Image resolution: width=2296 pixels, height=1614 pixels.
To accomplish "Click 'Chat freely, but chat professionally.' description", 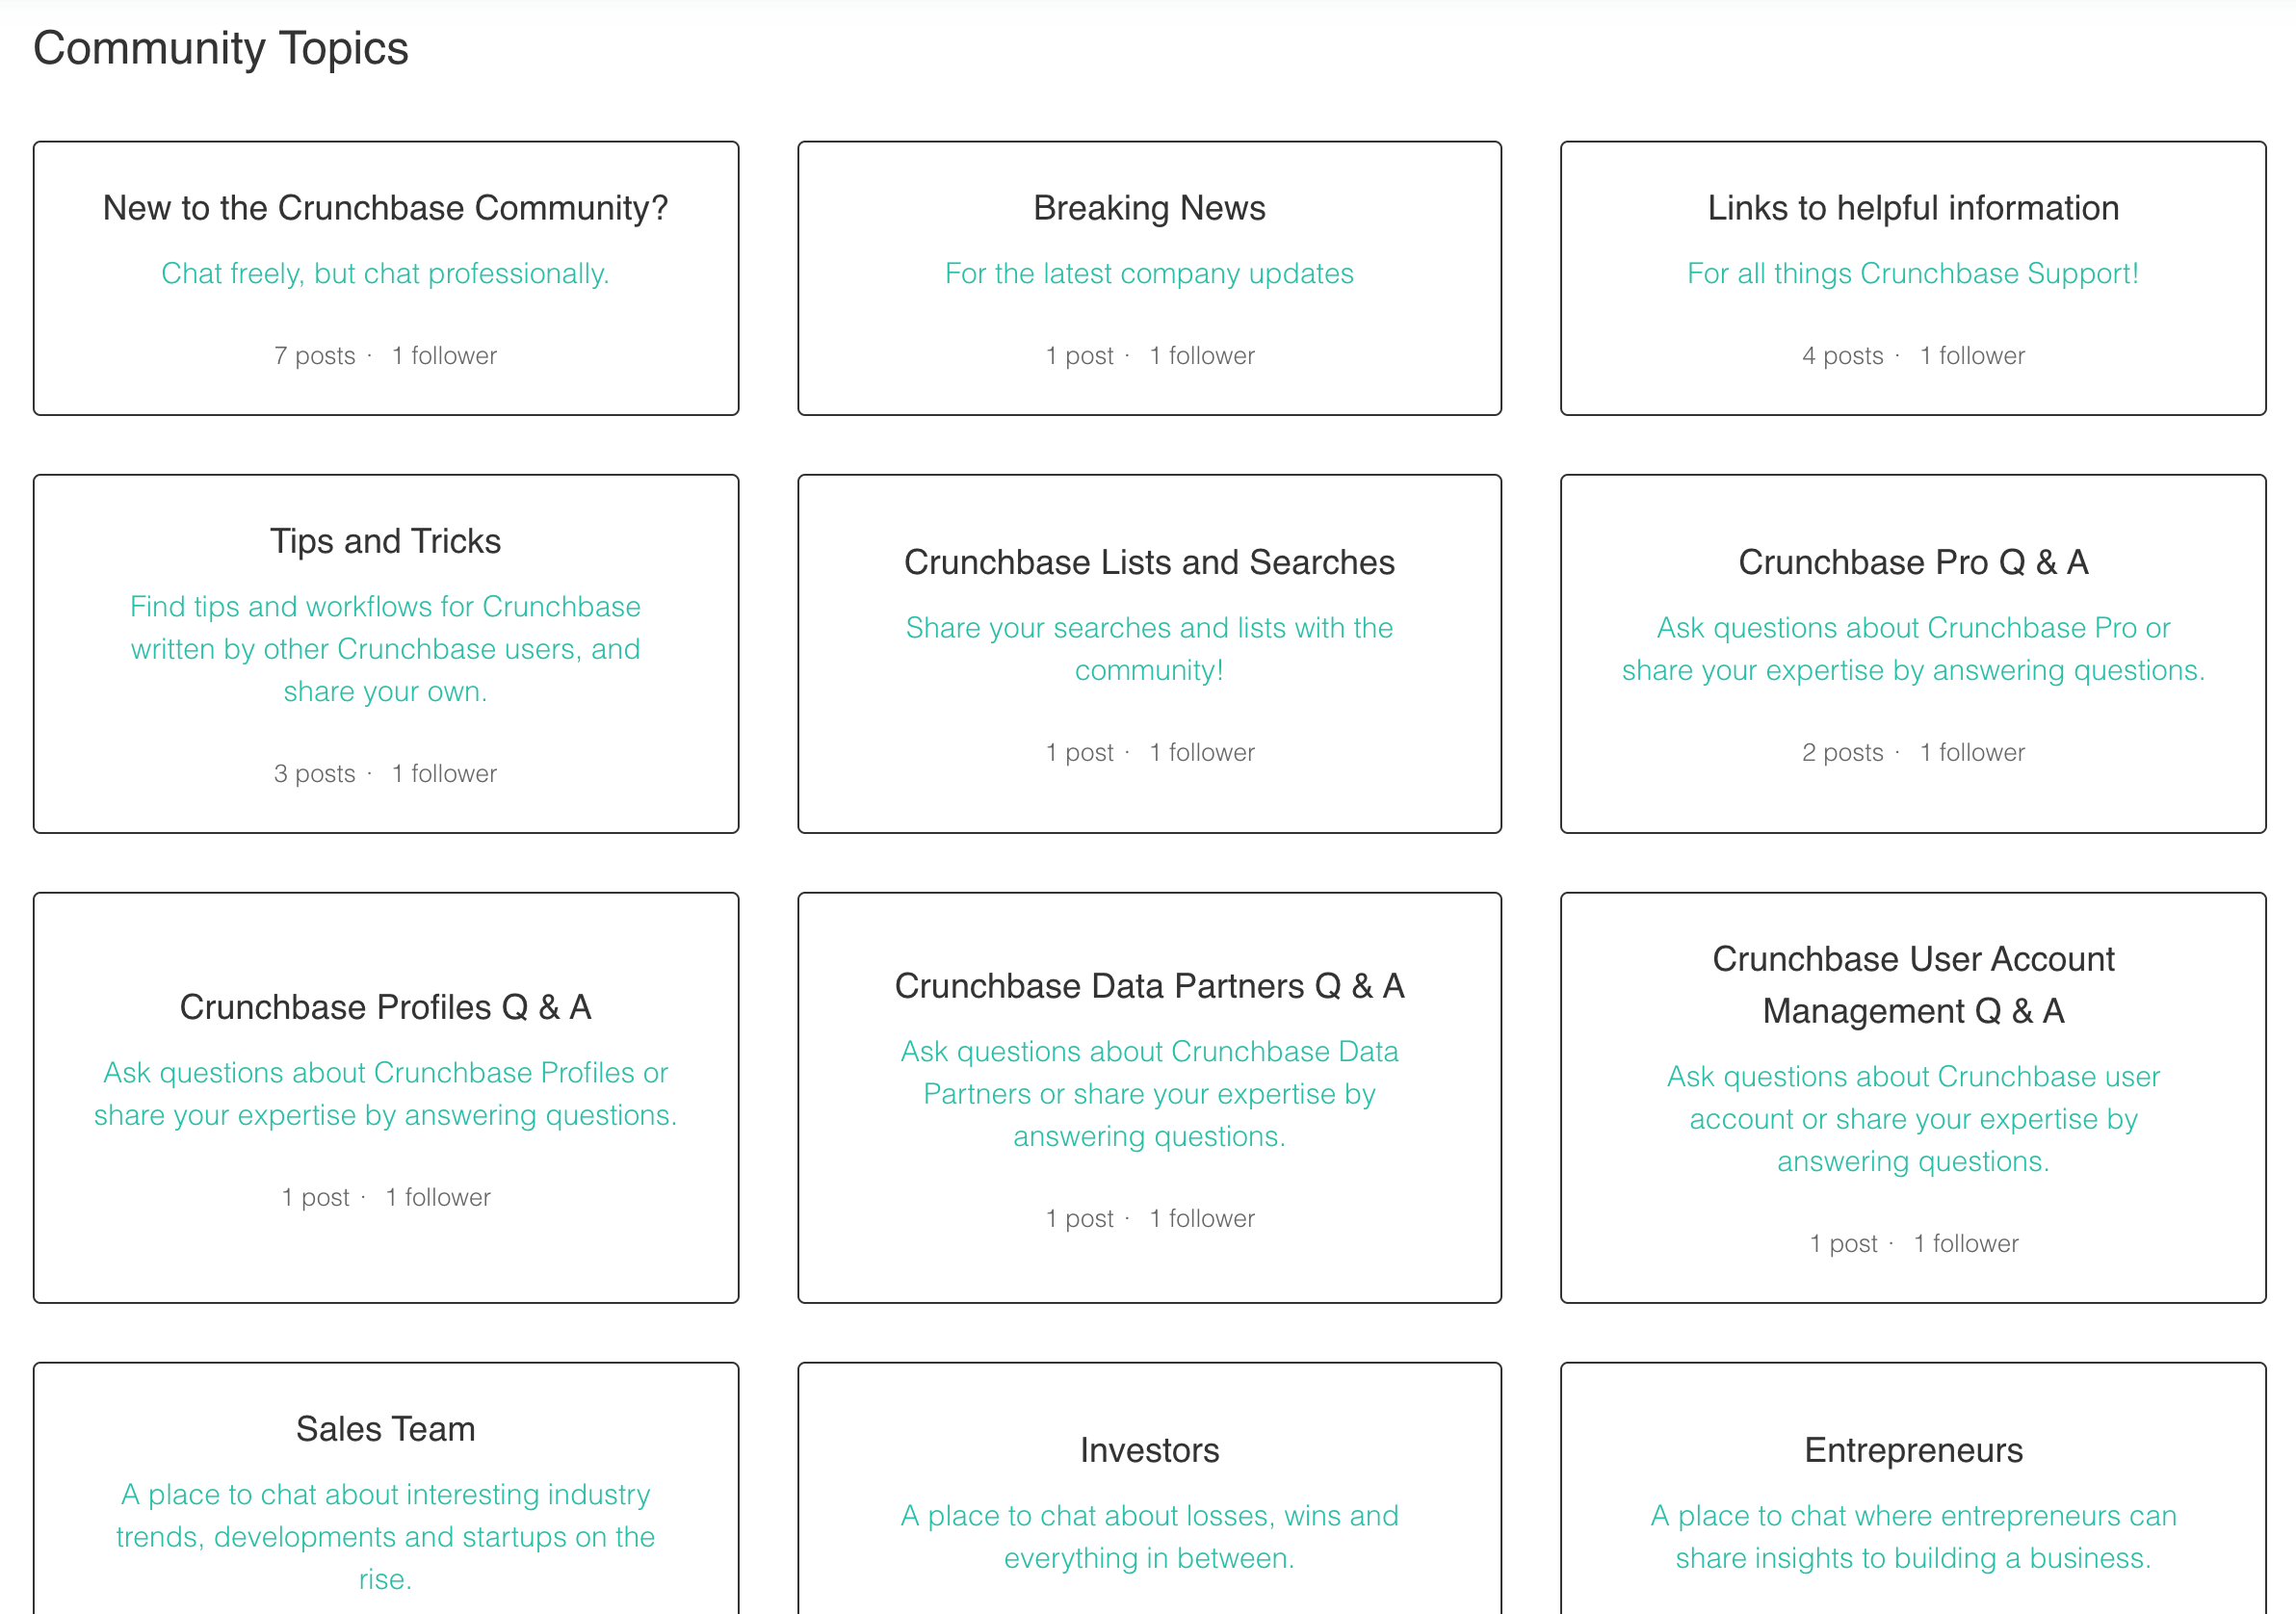I will (x=385, y=274).
